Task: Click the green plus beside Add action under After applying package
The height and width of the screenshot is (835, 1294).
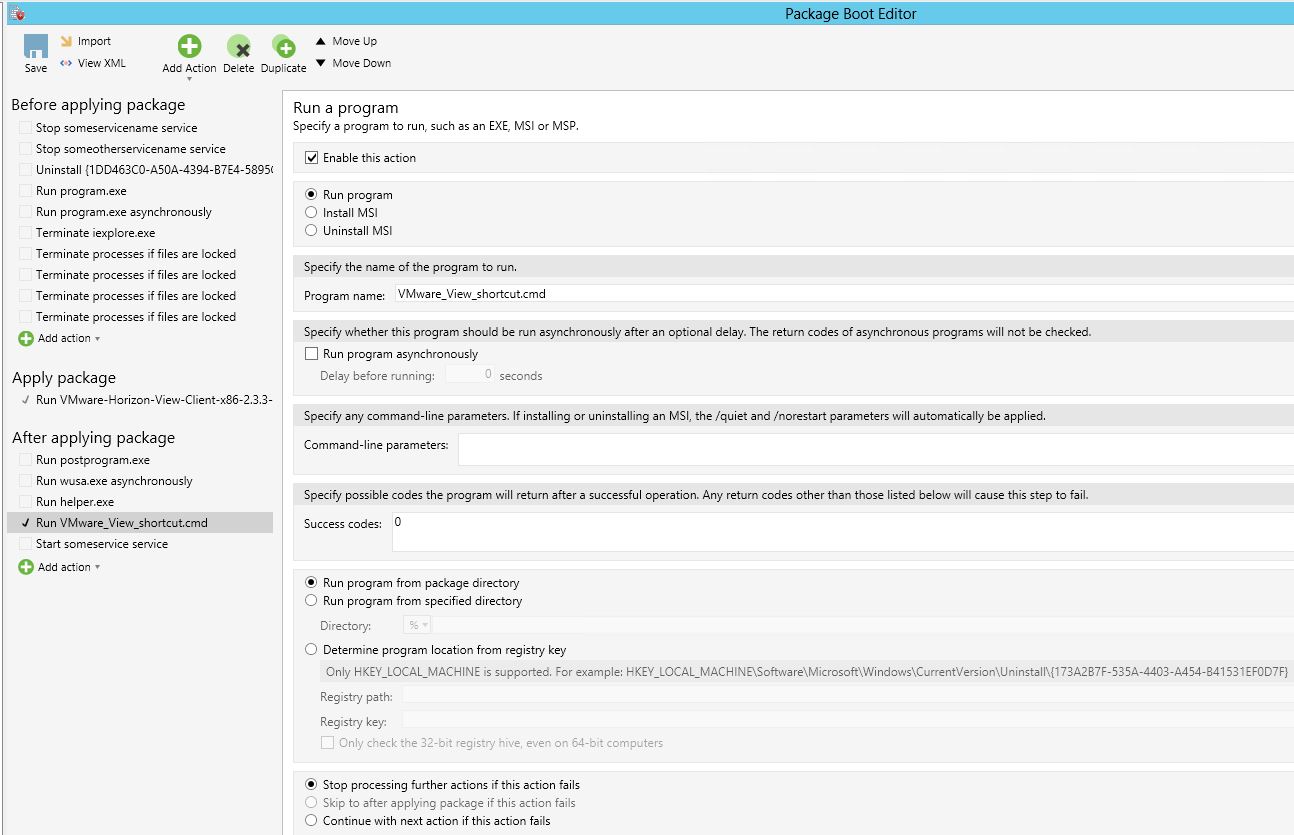Action: click(x=26, y=567)
